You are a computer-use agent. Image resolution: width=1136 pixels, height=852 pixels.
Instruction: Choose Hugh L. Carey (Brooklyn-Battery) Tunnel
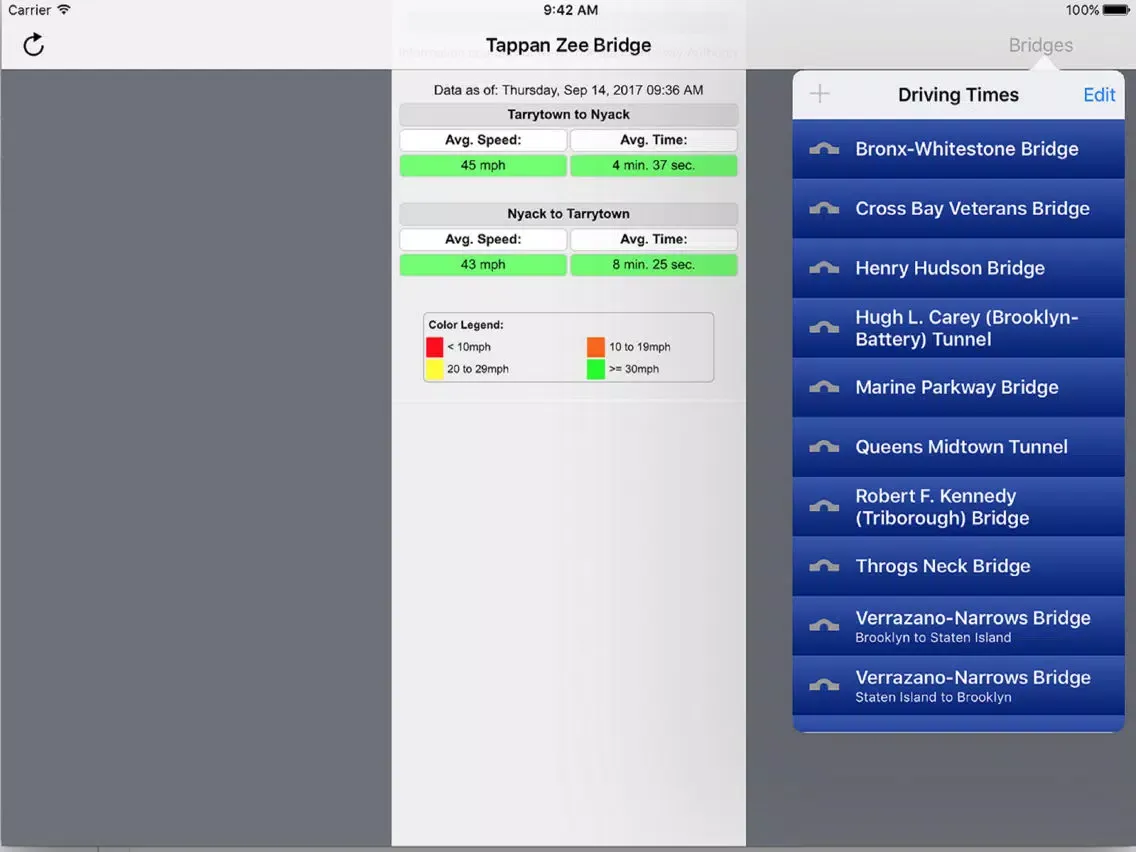(958, 327)
